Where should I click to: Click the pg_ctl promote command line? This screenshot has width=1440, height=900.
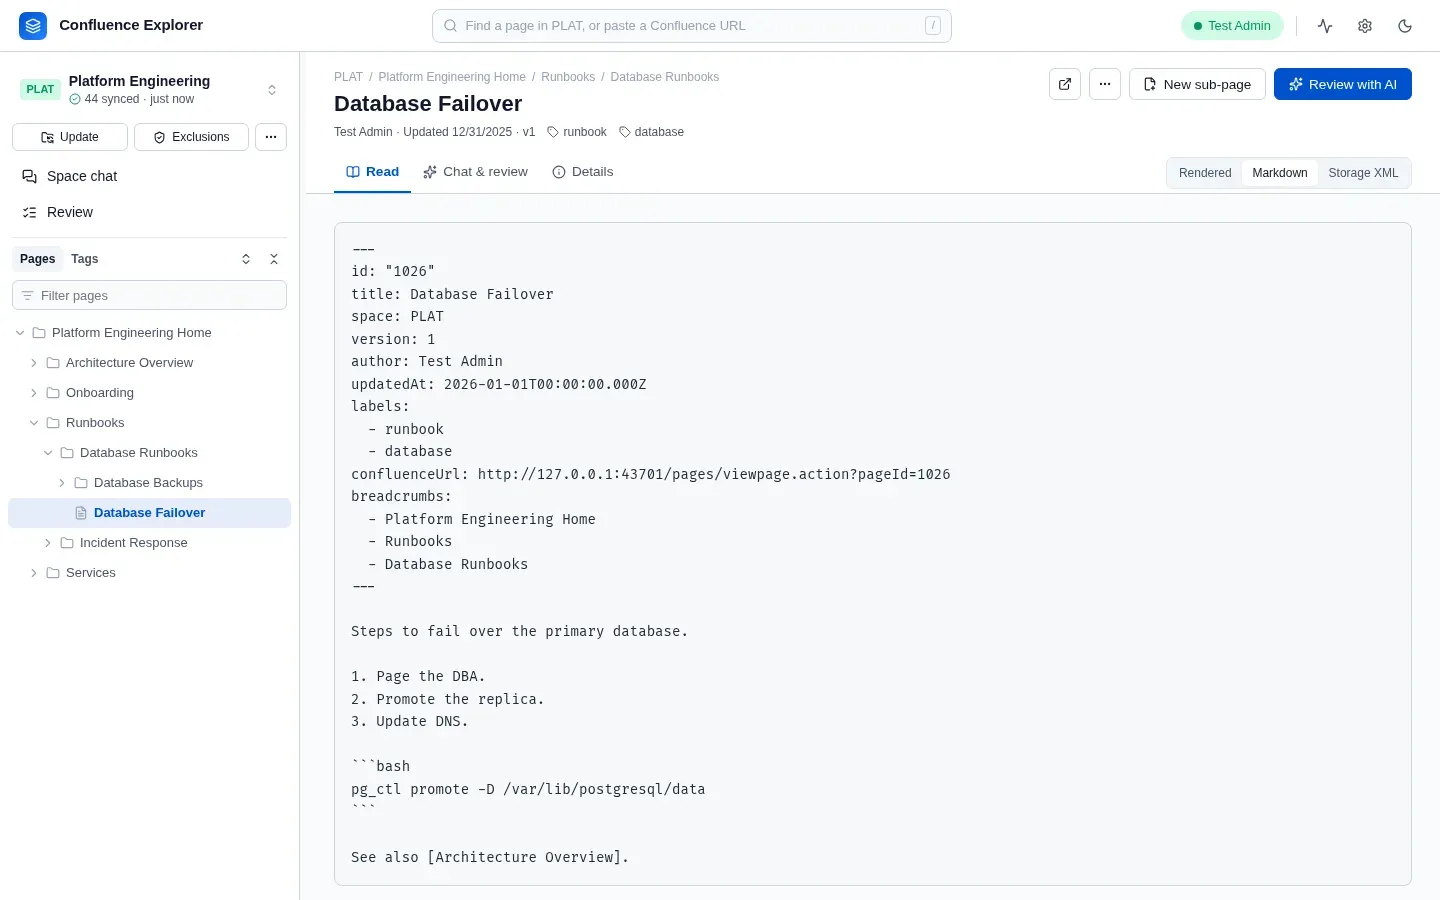528,789
